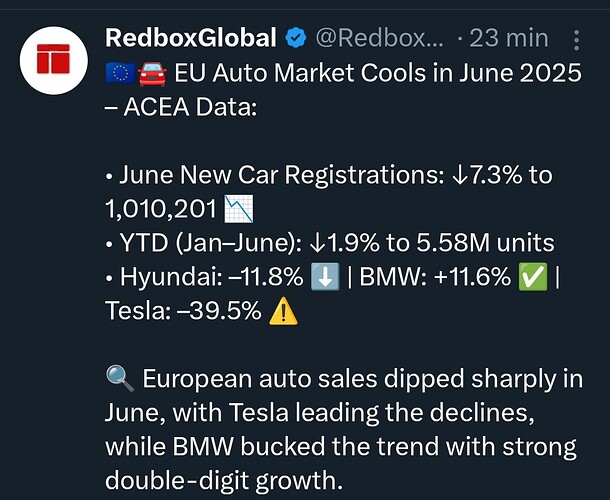The image size is (610, 500).
Task: Click the downward chart emoji
Action: [238, 209]
